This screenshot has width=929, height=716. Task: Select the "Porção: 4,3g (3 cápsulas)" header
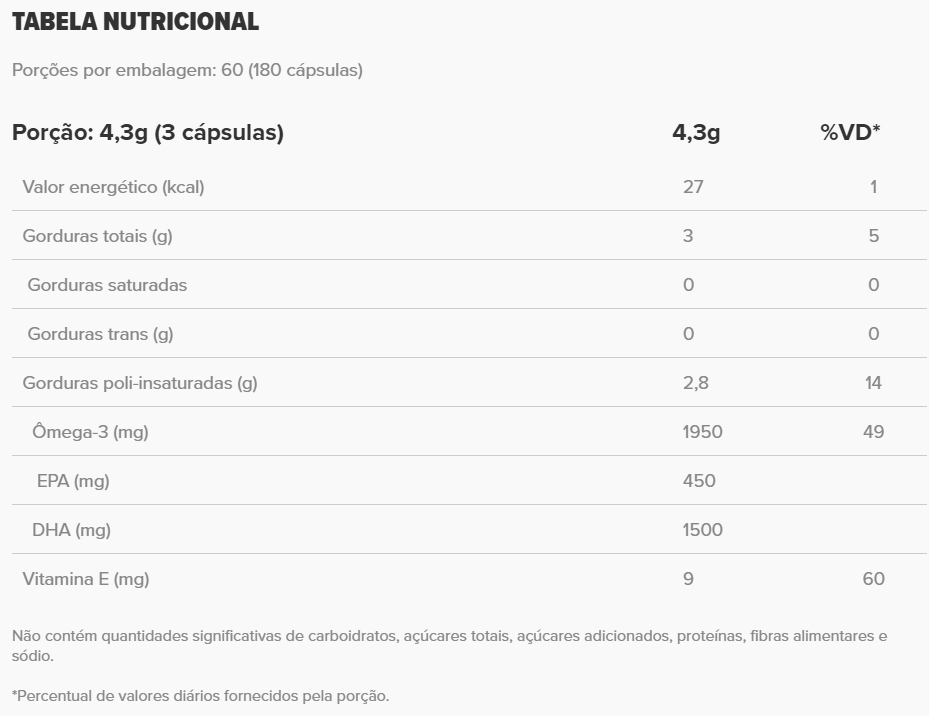click(x=148, y=133)
